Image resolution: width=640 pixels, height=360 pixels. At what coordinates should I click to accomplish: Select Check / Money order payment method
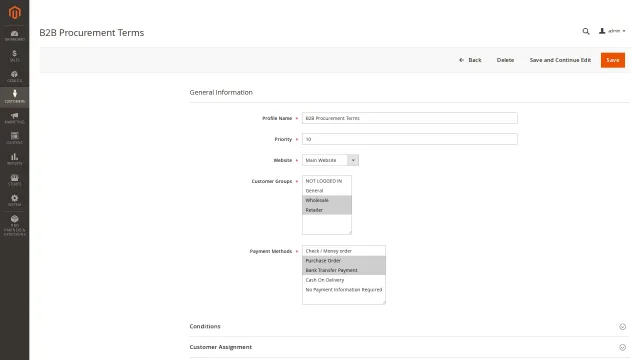tap(344, 251)
